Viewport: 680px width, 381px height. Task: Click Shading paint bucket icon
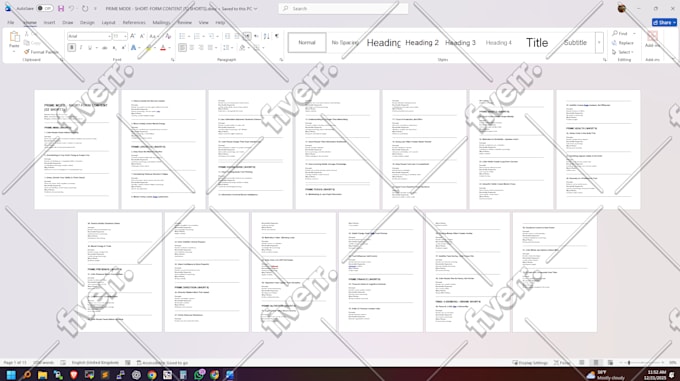242,48
